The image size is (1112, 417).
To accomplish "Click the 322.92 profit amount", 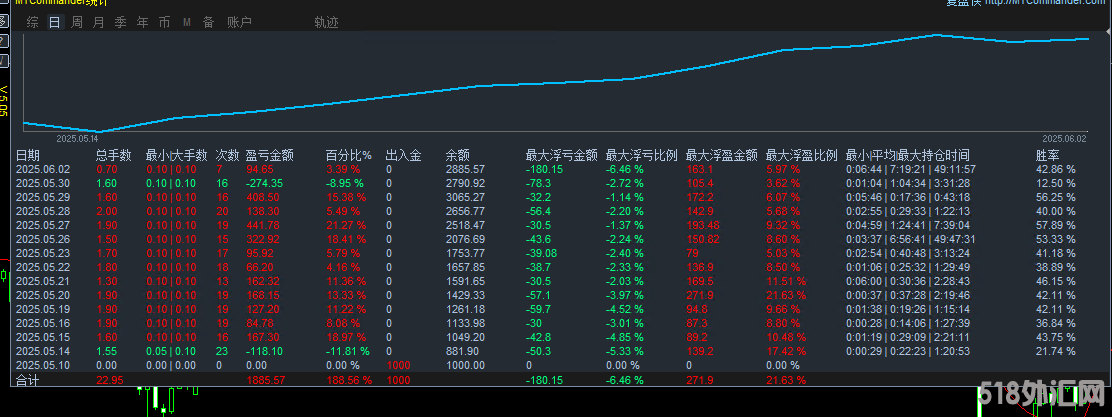I will point(262,239).
